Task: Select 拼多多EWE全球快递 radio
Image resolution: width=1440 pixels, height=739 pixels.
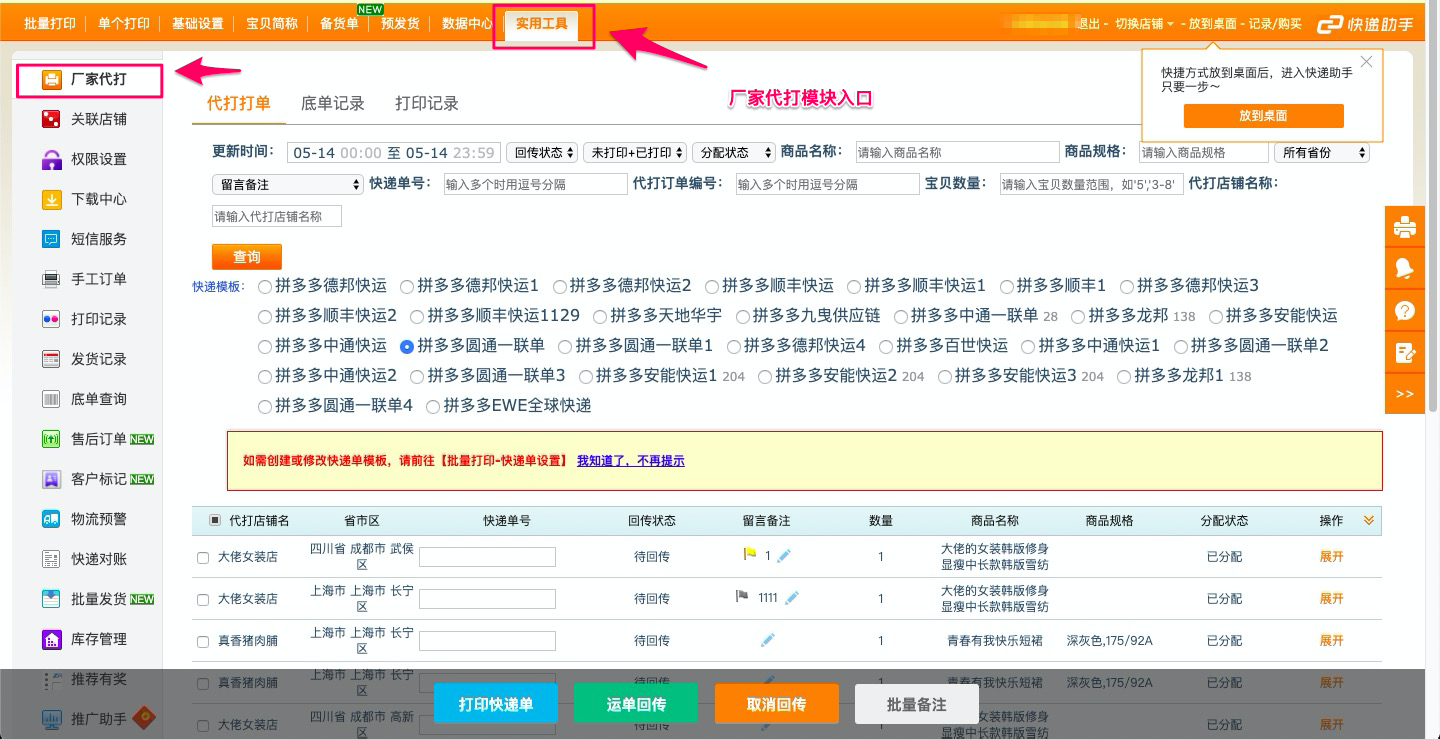Action: point(433,406)
